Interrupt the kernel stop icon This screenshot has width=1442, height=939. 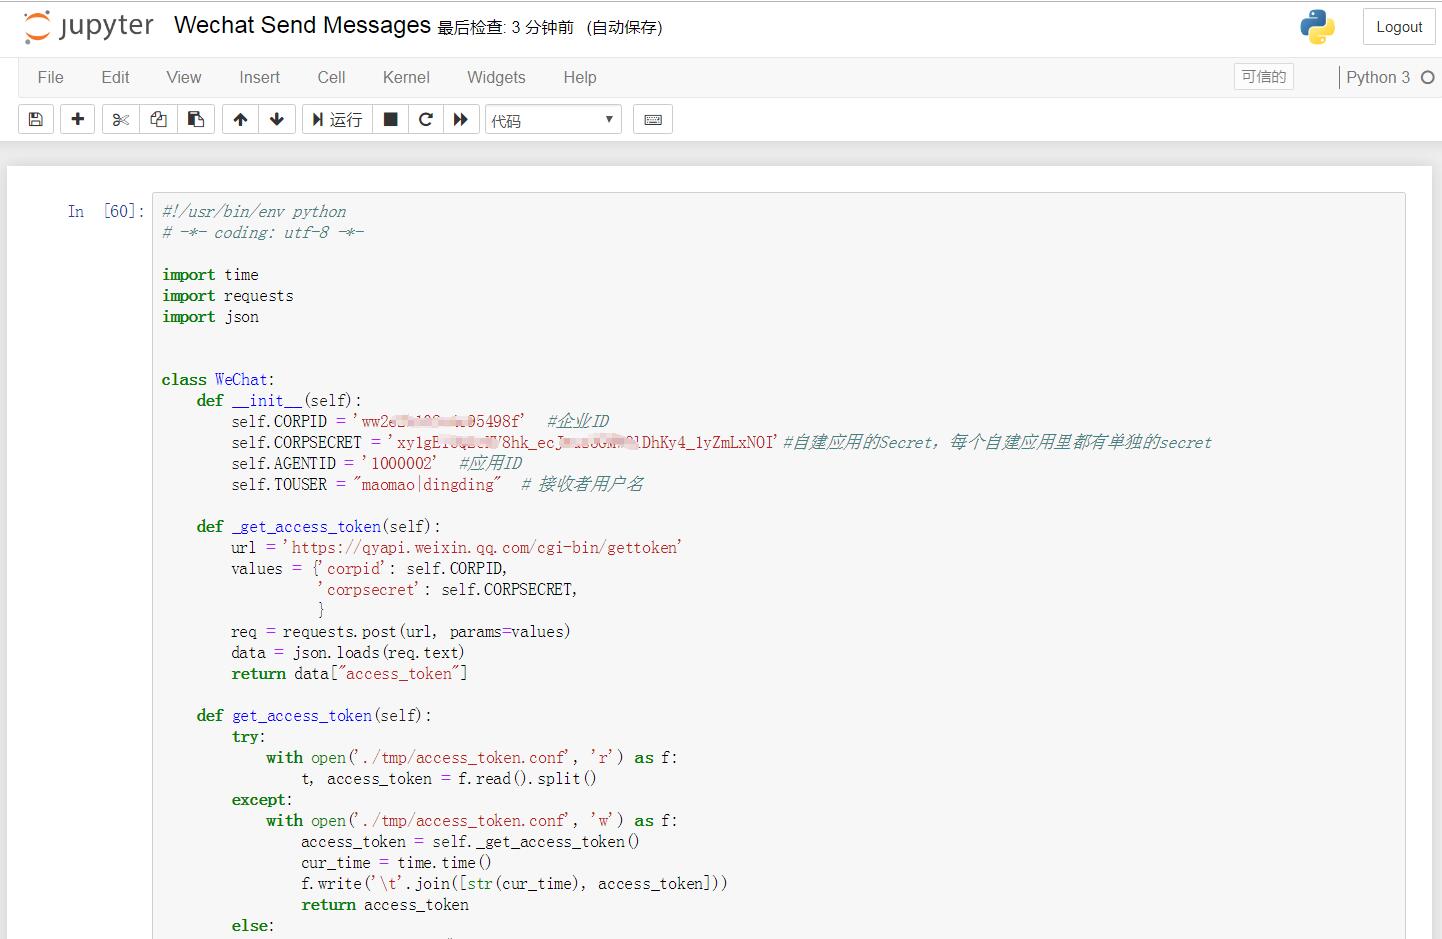point(391,120)
